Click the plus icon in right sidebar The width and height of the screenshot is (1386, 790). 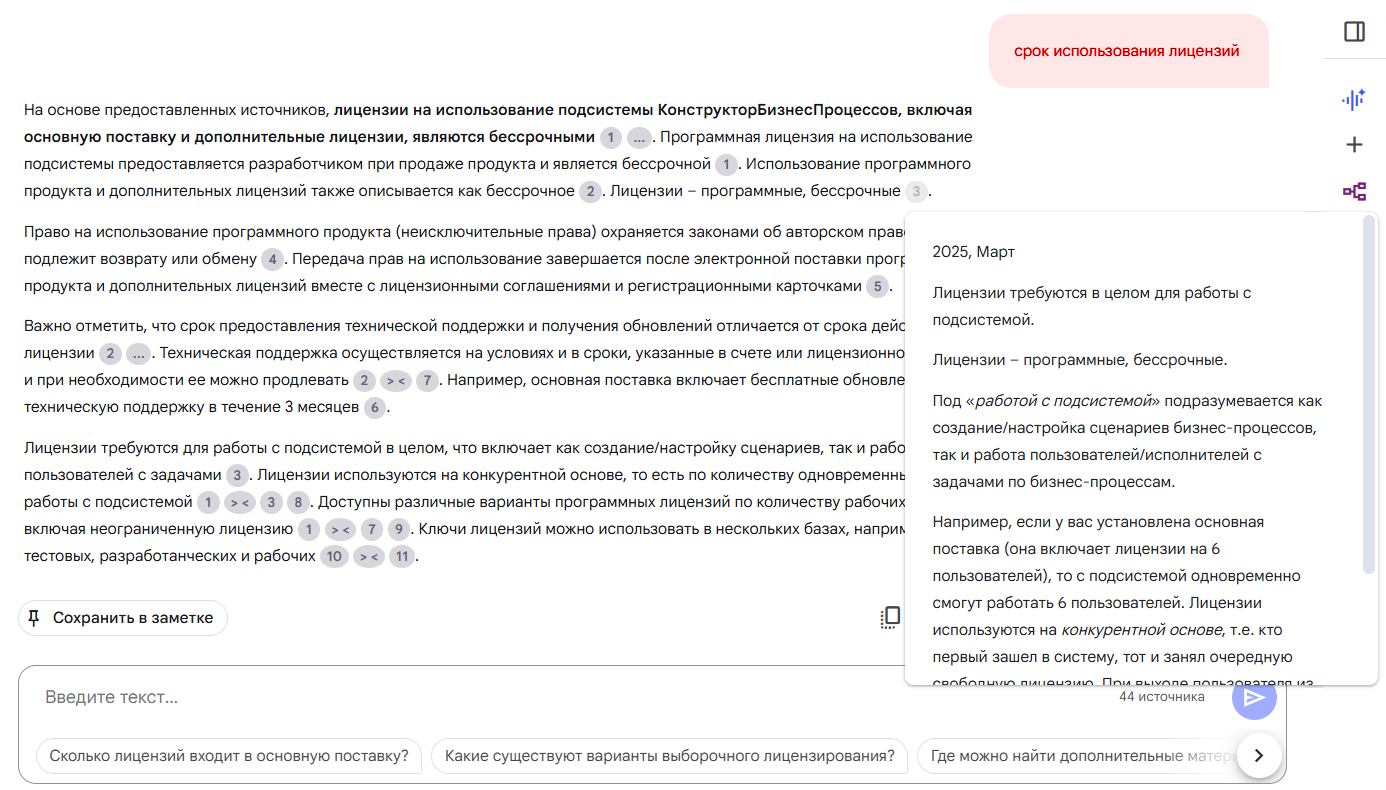[x=1354, y=145]
